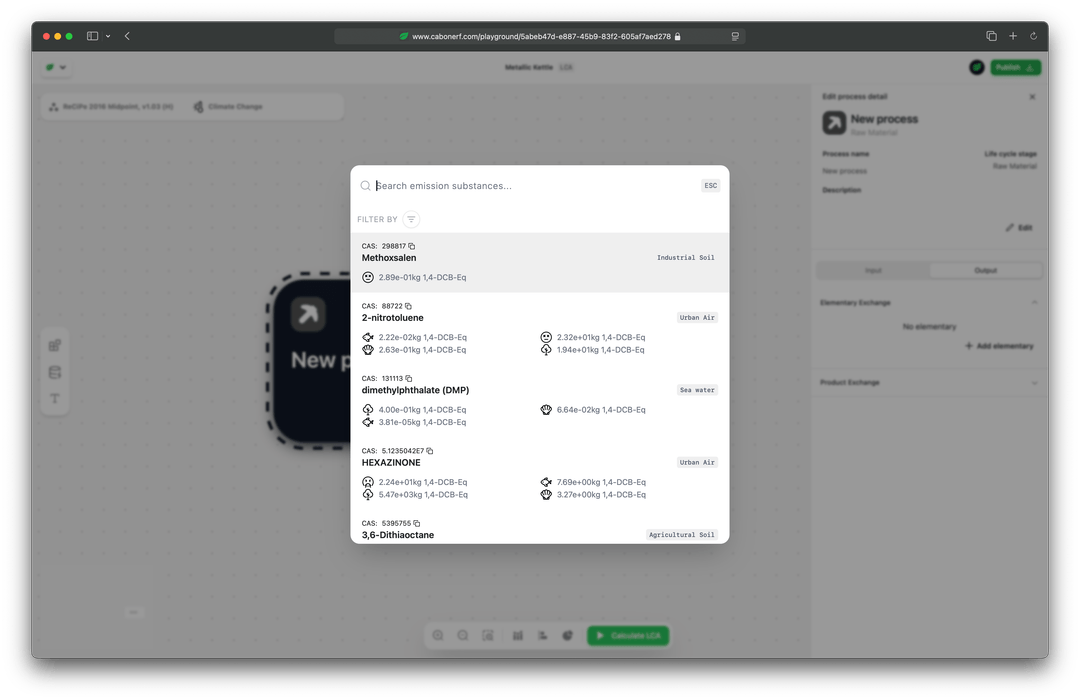Click the Urban Air tag on HEXAZINONE
This screenshot has width=1080, height=700.
[697, 462]
